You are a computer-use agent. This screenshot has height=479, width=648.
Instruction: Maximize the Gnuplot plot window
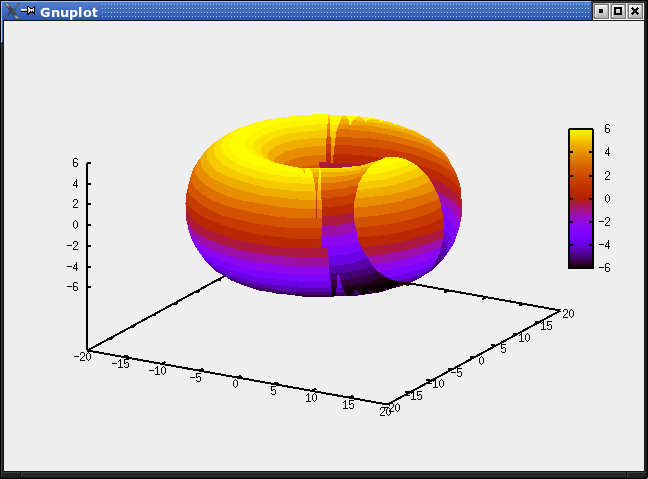[x=617, y=11]
